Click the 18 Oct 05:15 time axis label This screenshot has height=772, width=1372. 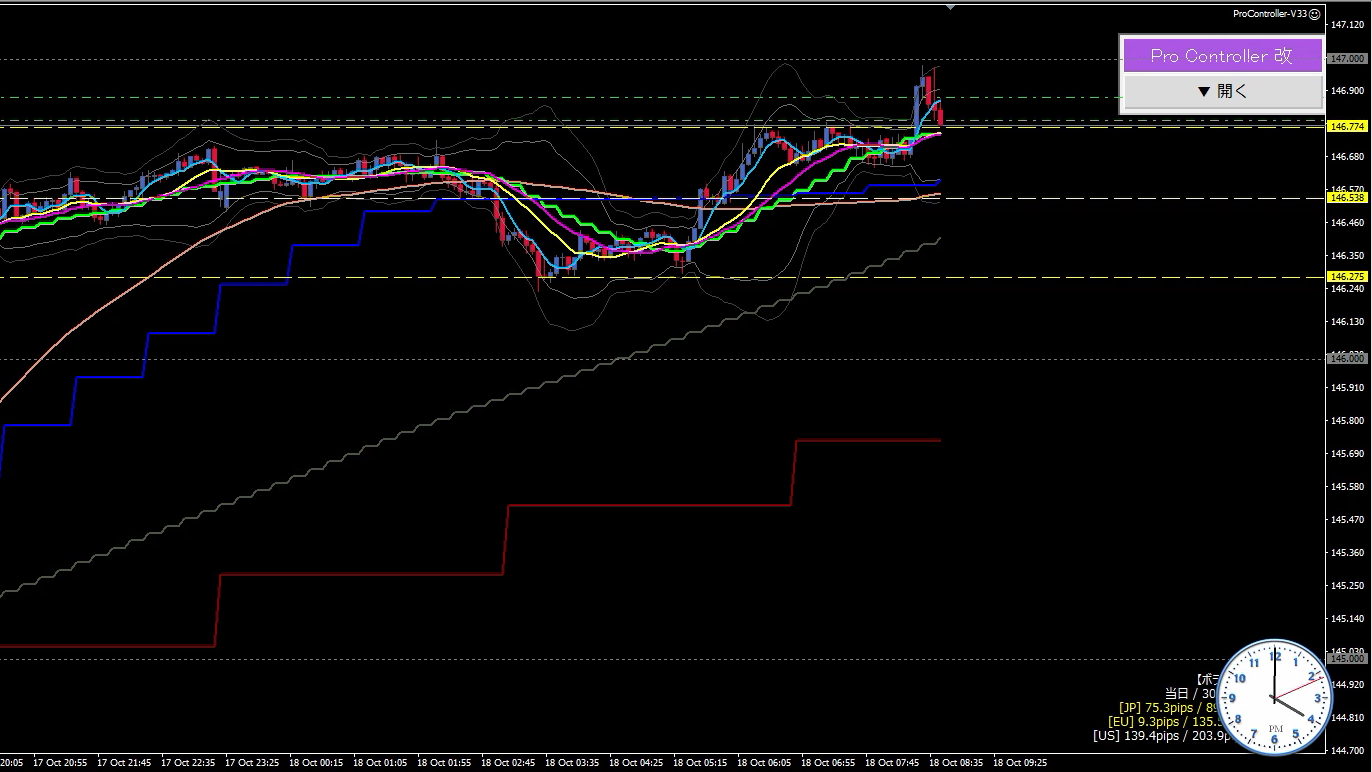700,762
